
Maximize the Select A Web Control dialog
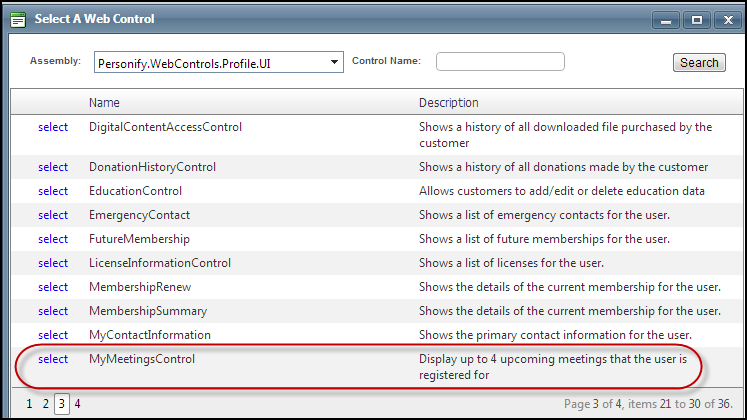coord(696,19)
